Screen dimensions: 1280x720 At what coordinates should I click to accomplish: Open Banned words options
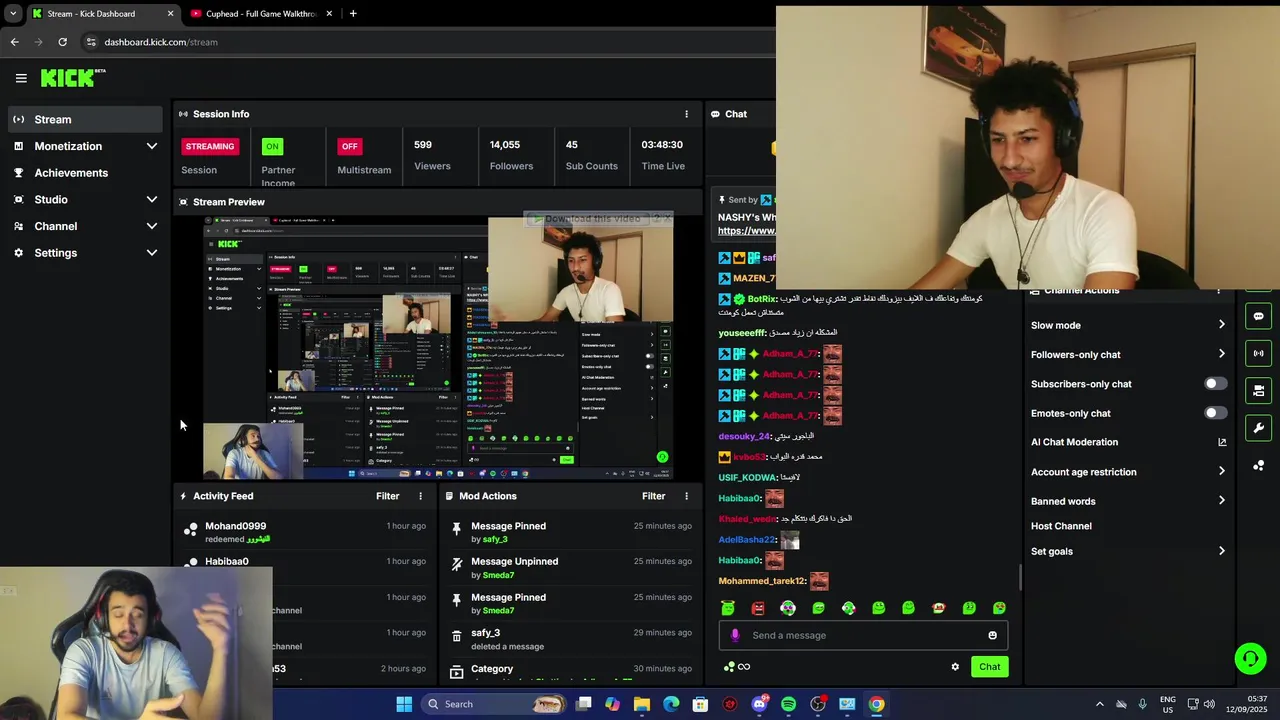[x=1221, y=501]
